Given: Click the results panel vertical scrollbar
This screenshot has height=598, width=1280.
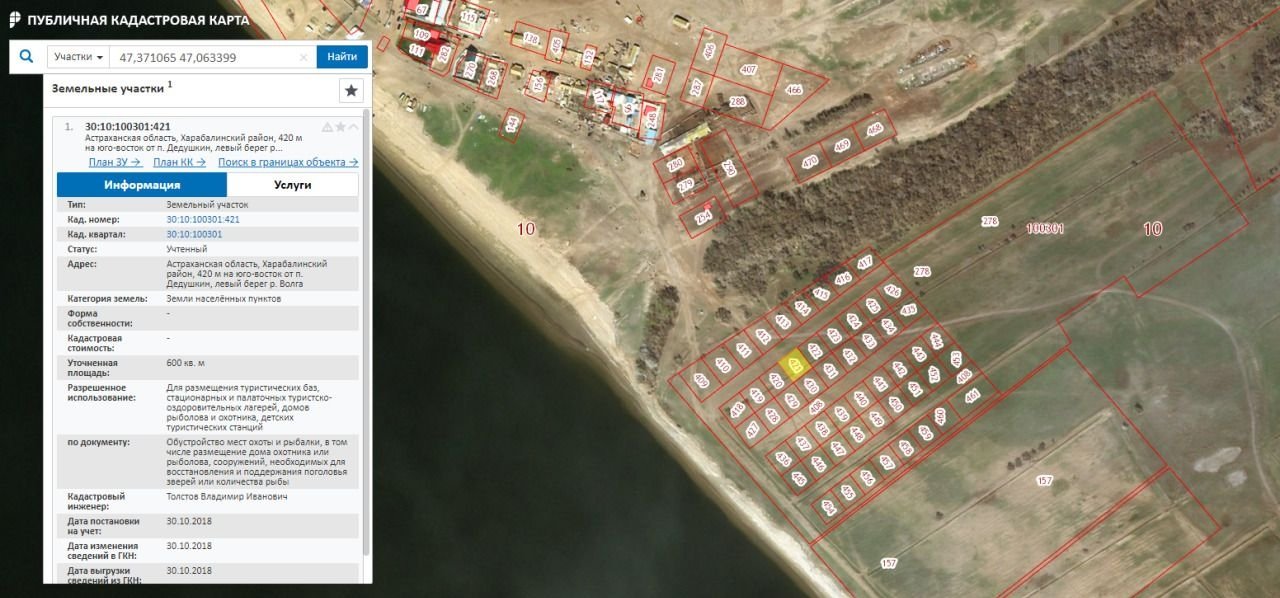Looking at the screenshot, I should click(367, 330).
